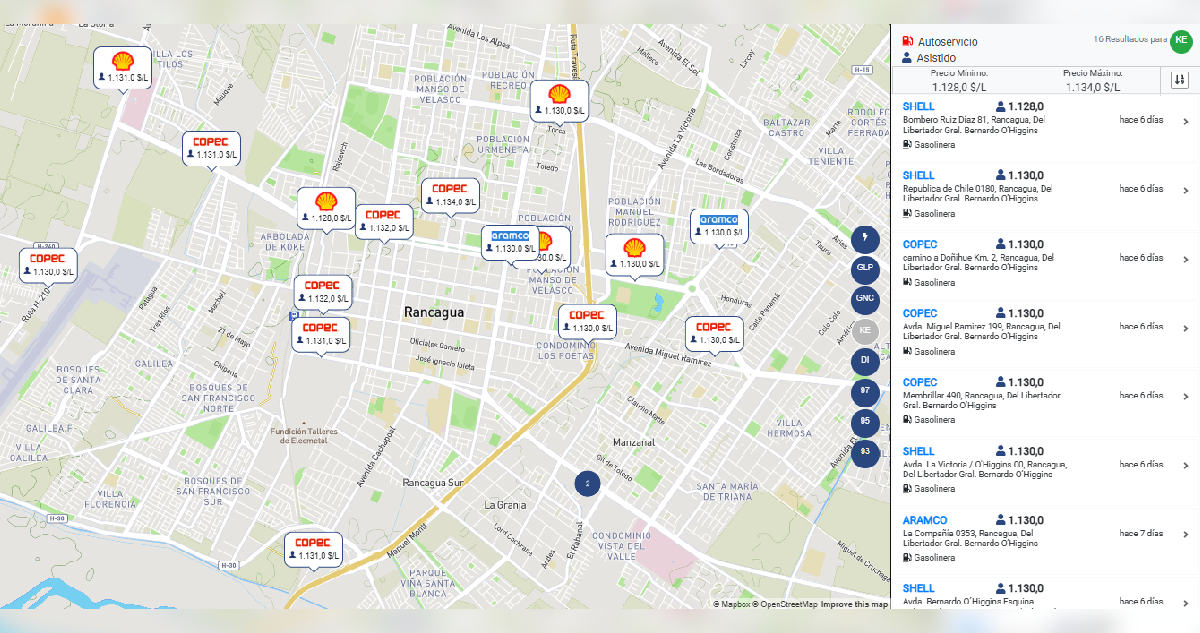The width and height of the screenshot is (1200, 633).
Task: Click the Shell Republica de Chile 0180 entry
Action: pos(1030,190)
